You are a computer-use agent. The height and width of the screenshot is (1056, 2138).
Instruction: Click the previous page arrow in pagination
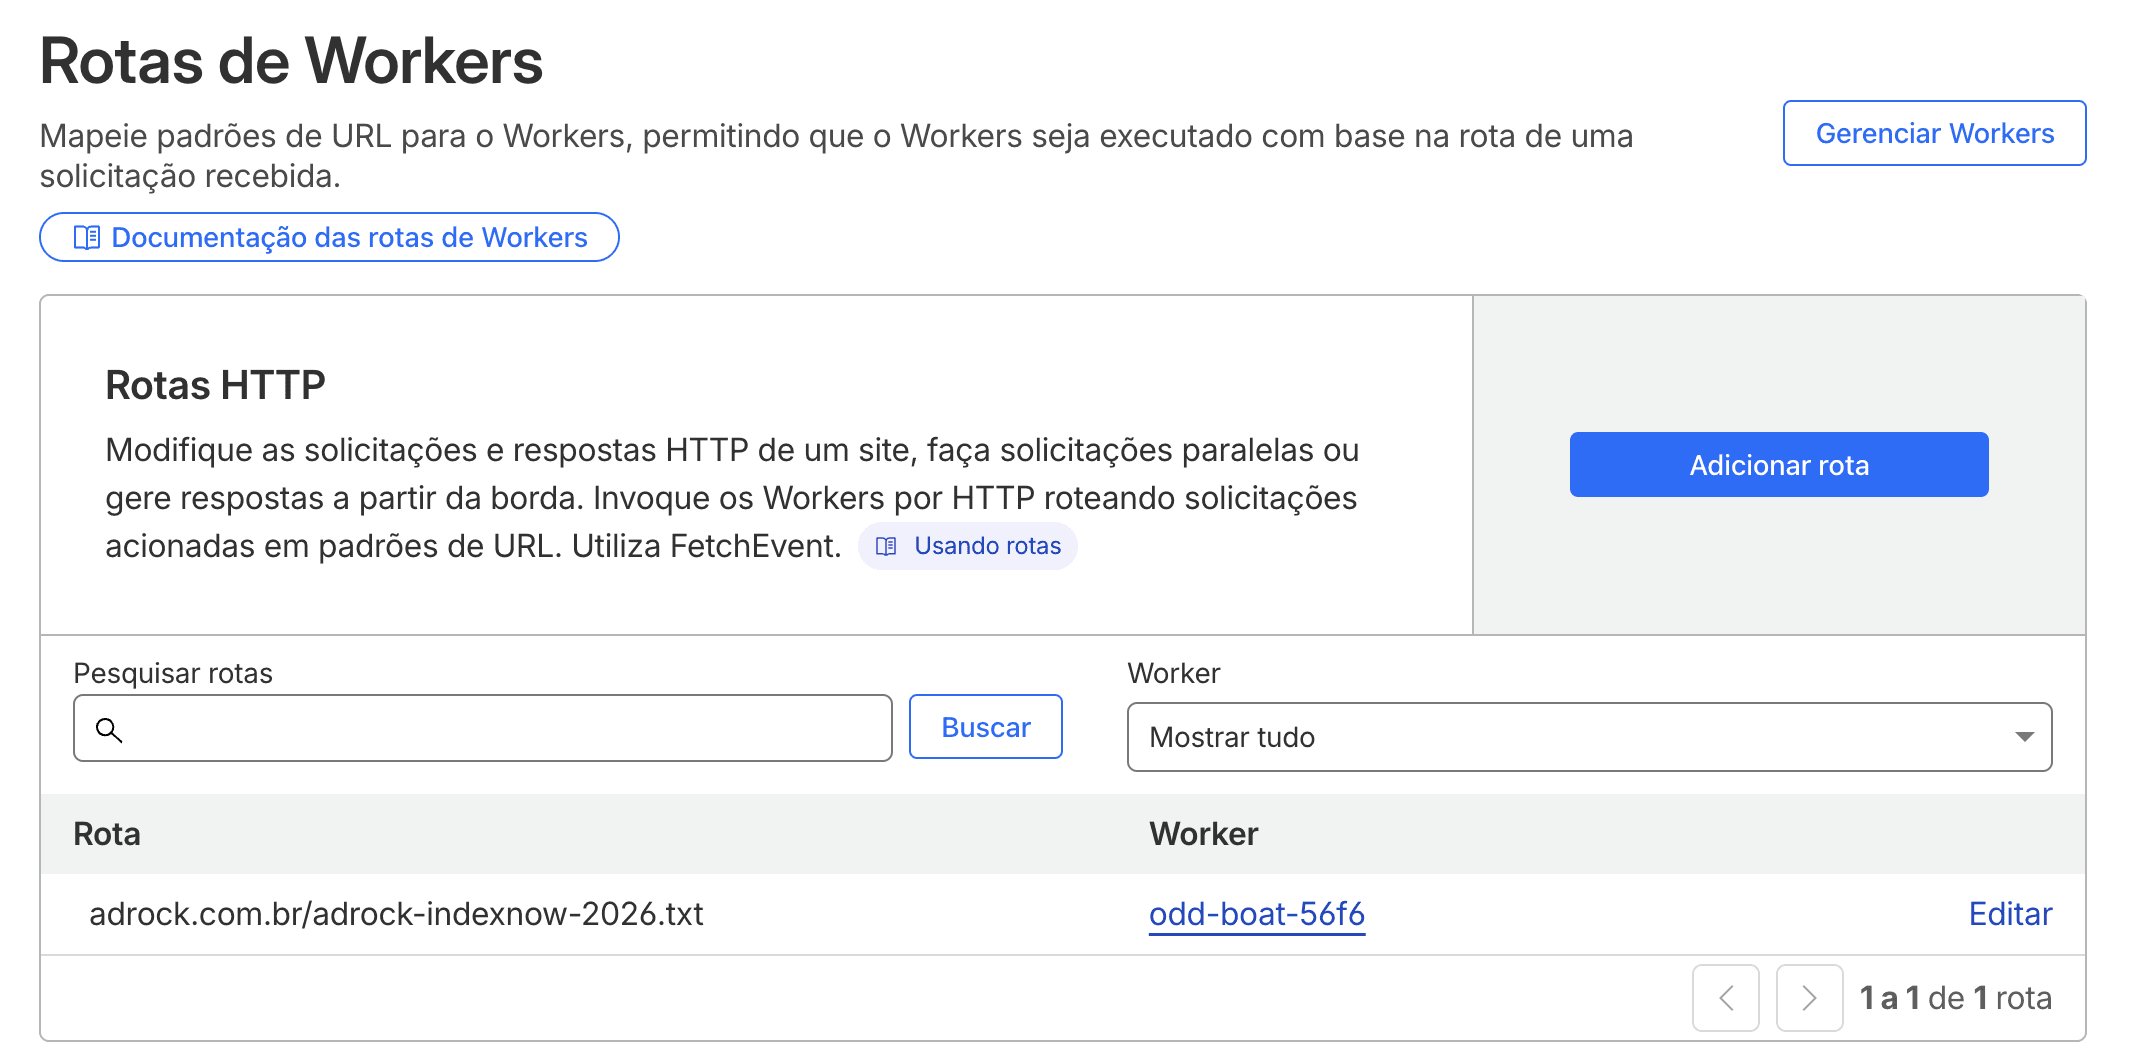(x=1726, y=997)
